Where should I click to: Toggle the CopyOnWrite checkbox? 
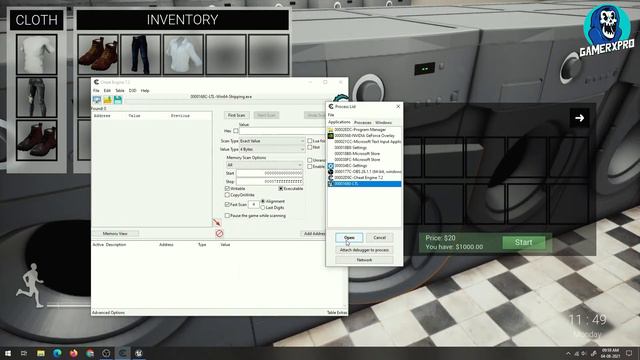tap(227, 195)
